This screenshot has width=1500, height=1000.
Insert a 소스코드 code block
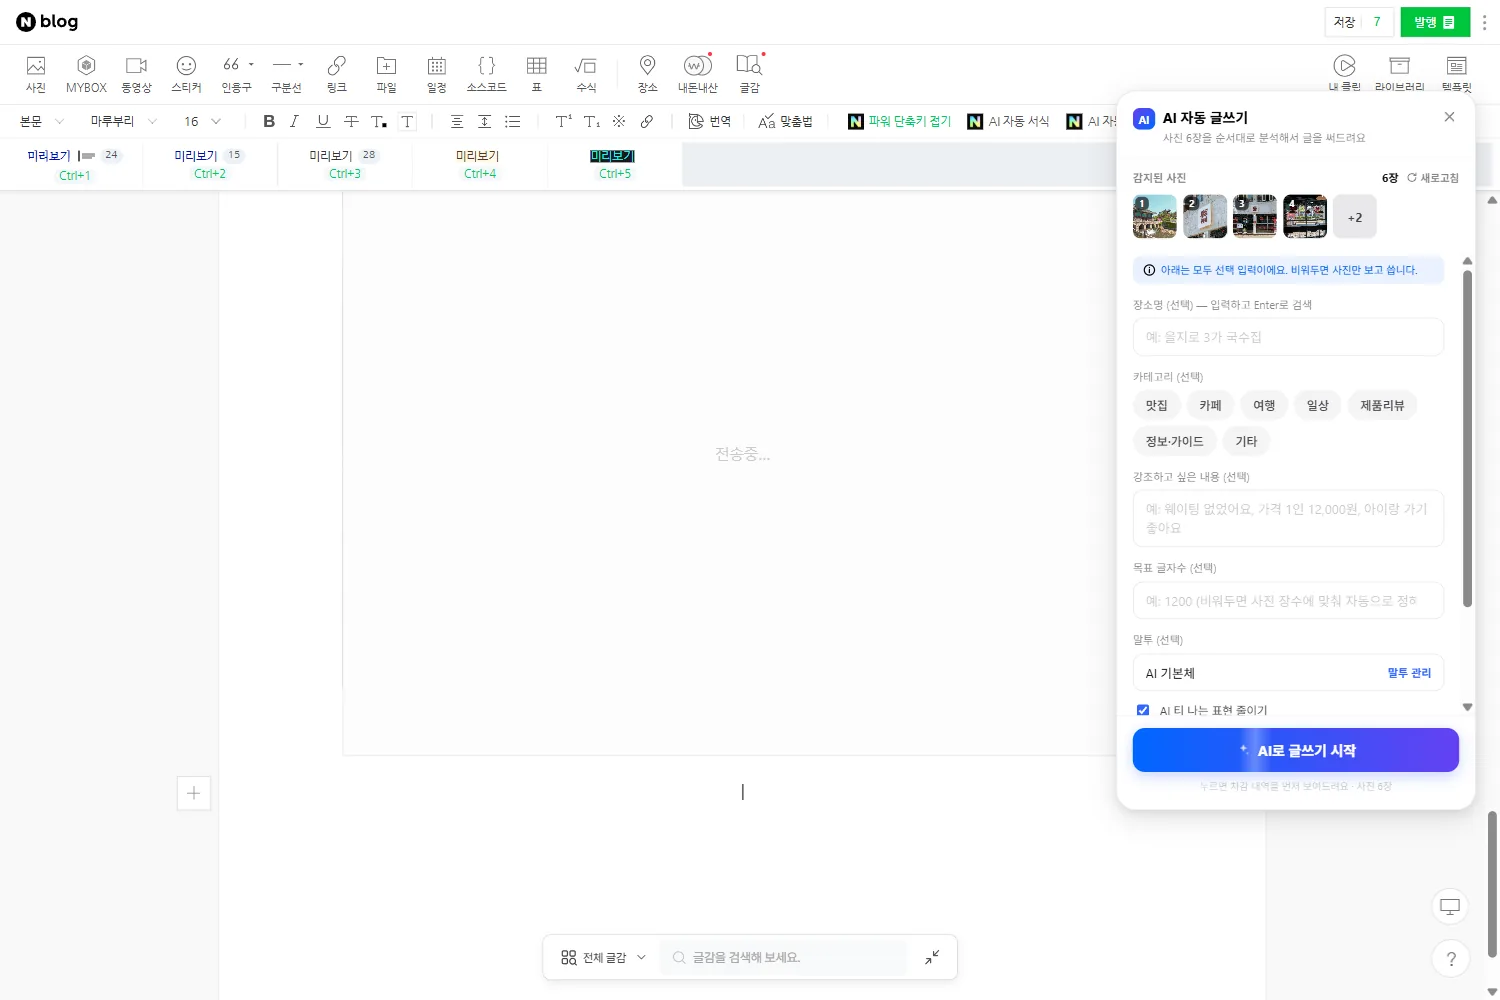(x=487, y=74)
